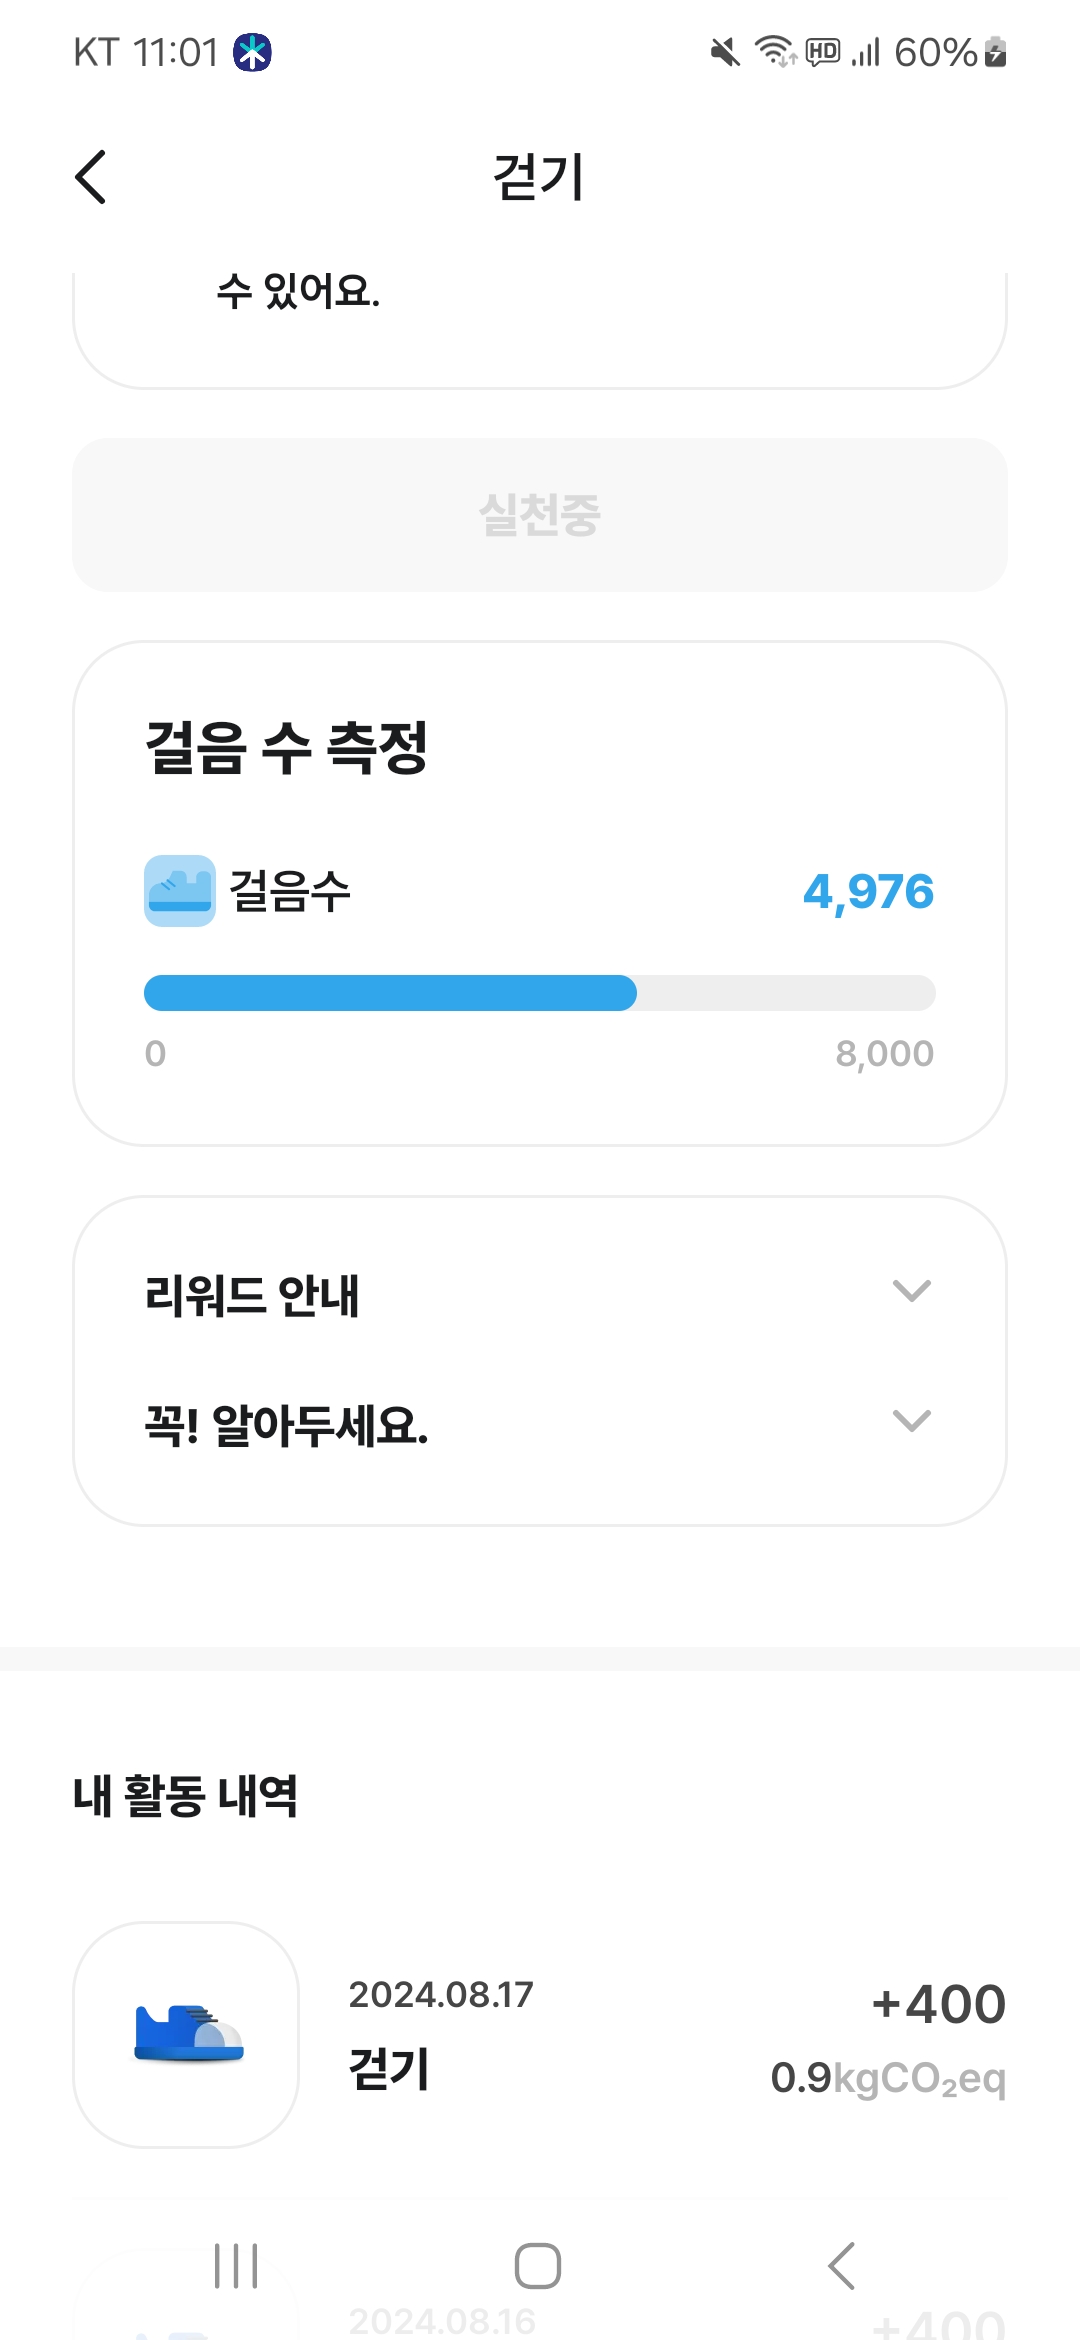This screenshot has height=2340, width=1080.
Task: Tap the blue notification icon beside clock
Action: coord(253,52)
